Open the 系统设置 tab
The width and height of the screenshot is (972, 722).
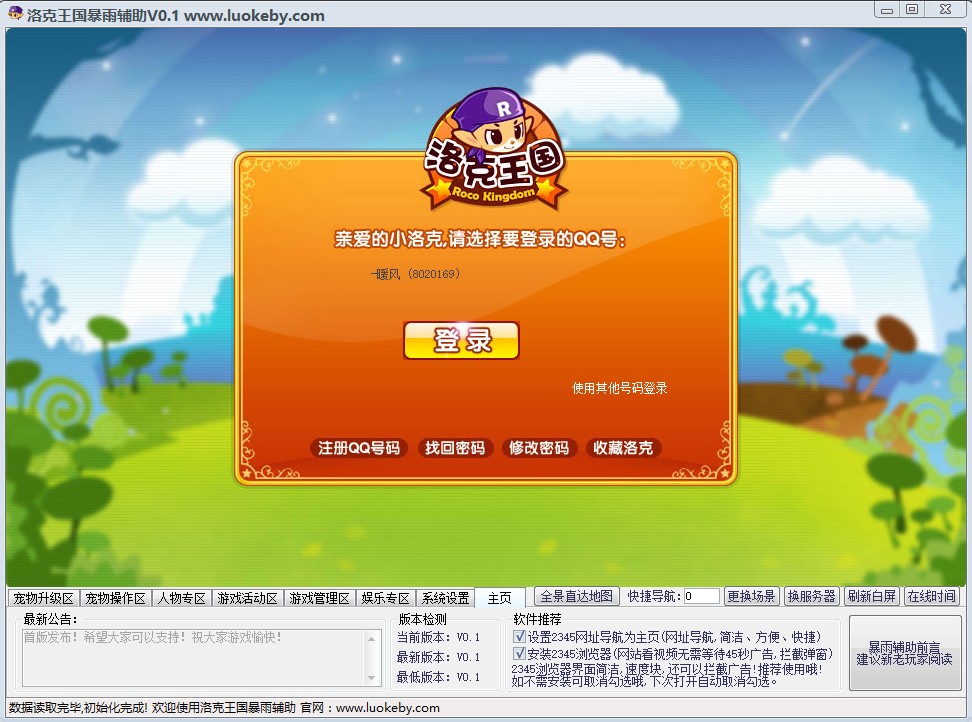pyautogui.click(x=445, y=598)
